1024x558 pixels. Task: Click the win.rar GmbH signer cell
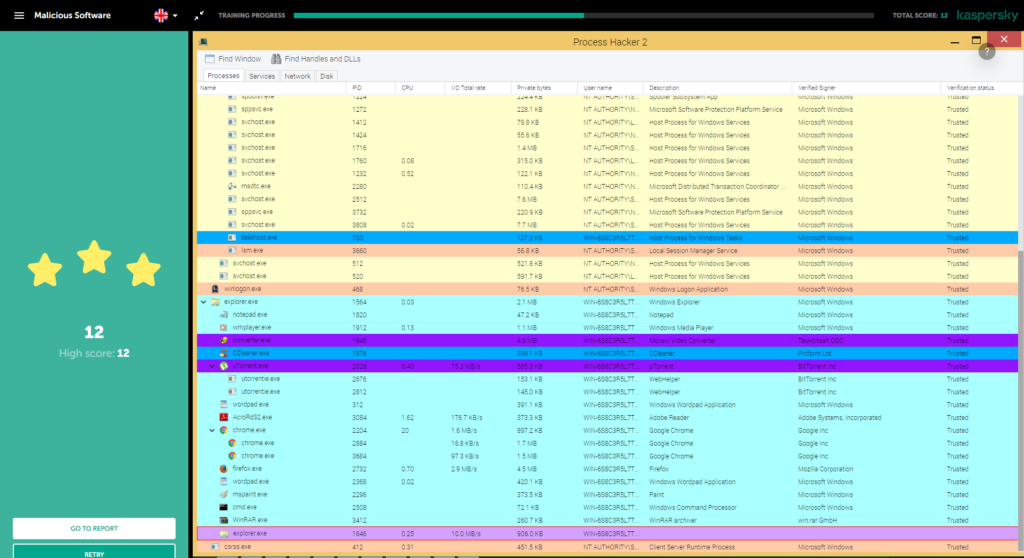818,520
